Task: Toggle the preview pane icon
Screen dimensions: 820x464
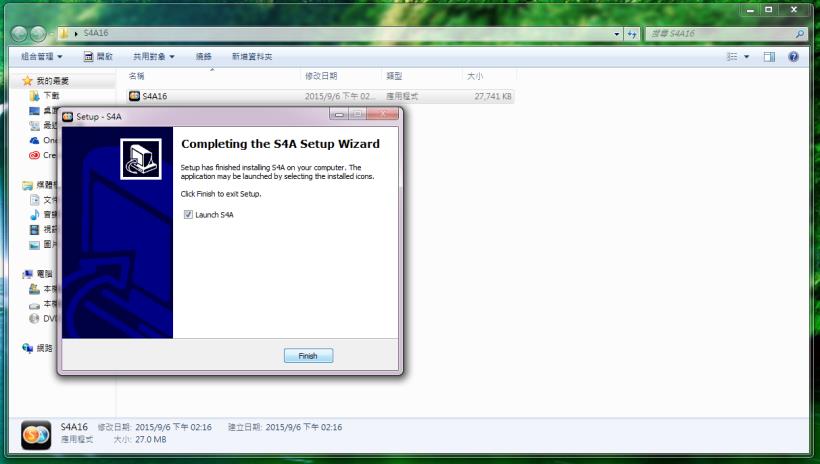Action: (770, 57)
